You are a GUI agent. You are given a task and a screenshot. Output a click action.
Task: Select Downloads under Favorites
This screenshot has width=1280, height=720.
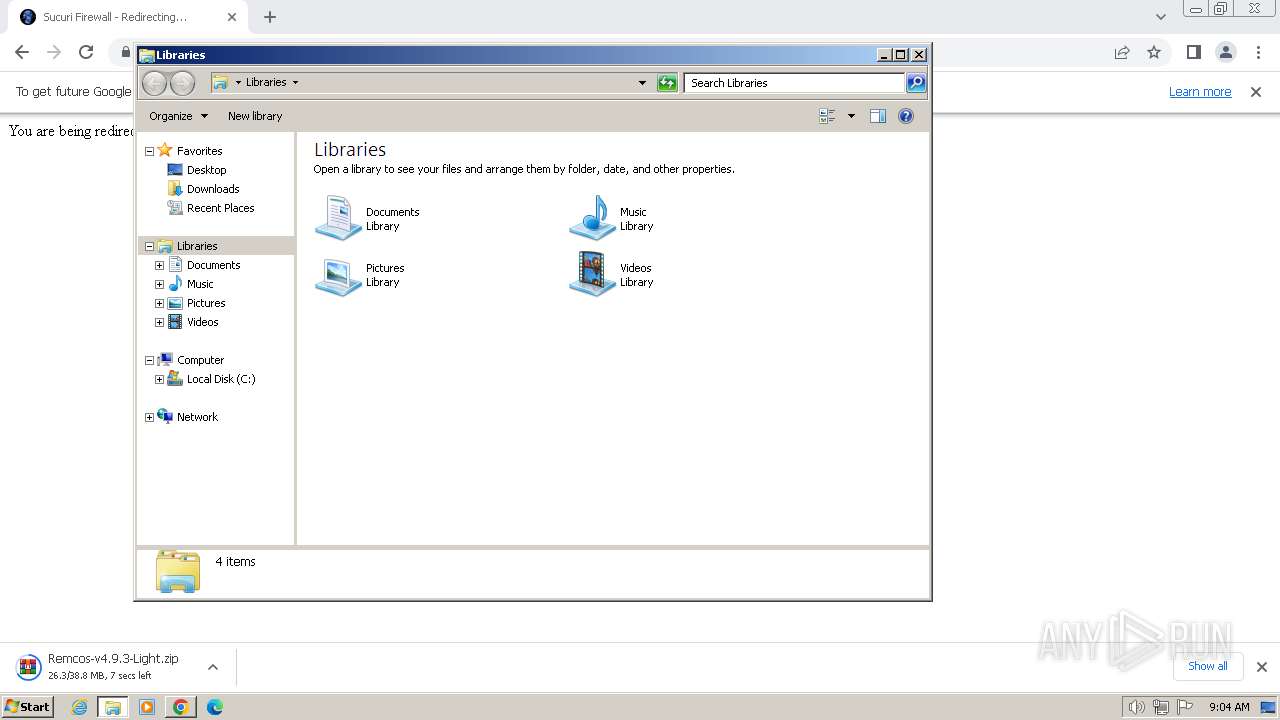(x=213, y=189)
